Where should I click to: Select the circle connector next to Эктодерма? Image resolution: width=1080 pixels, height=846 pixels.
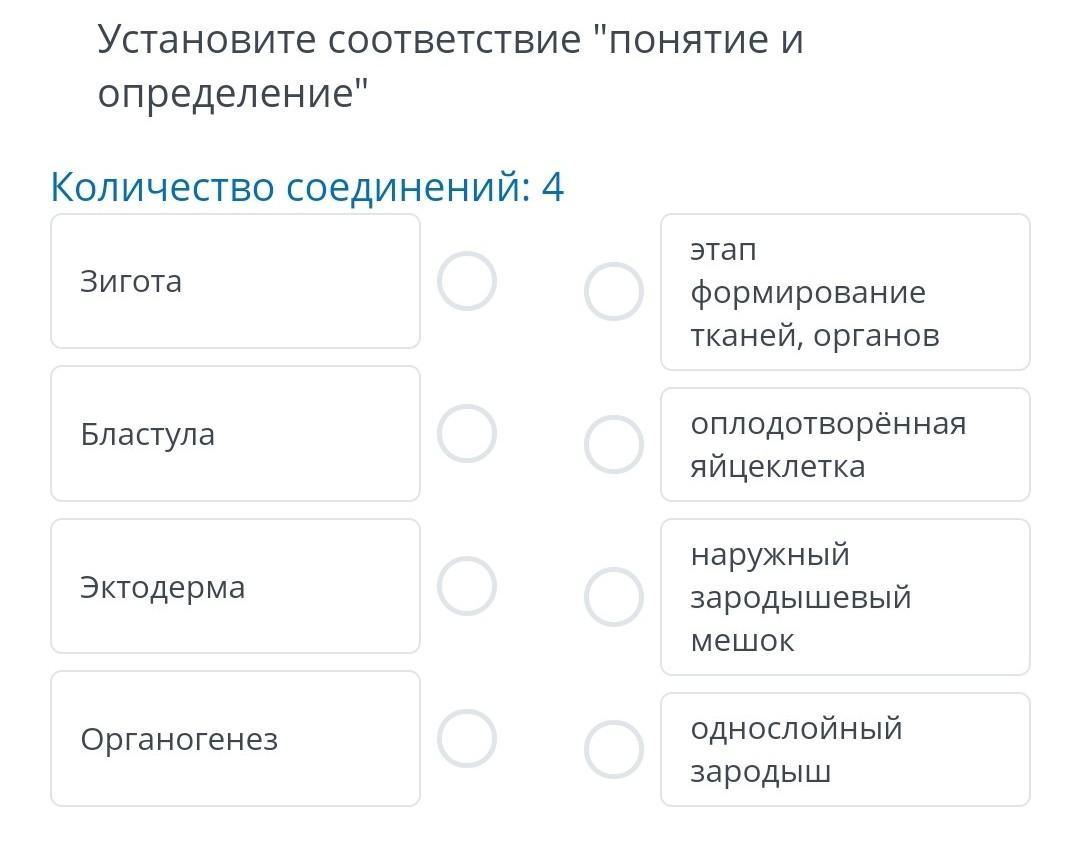click(x=467, y=586)
